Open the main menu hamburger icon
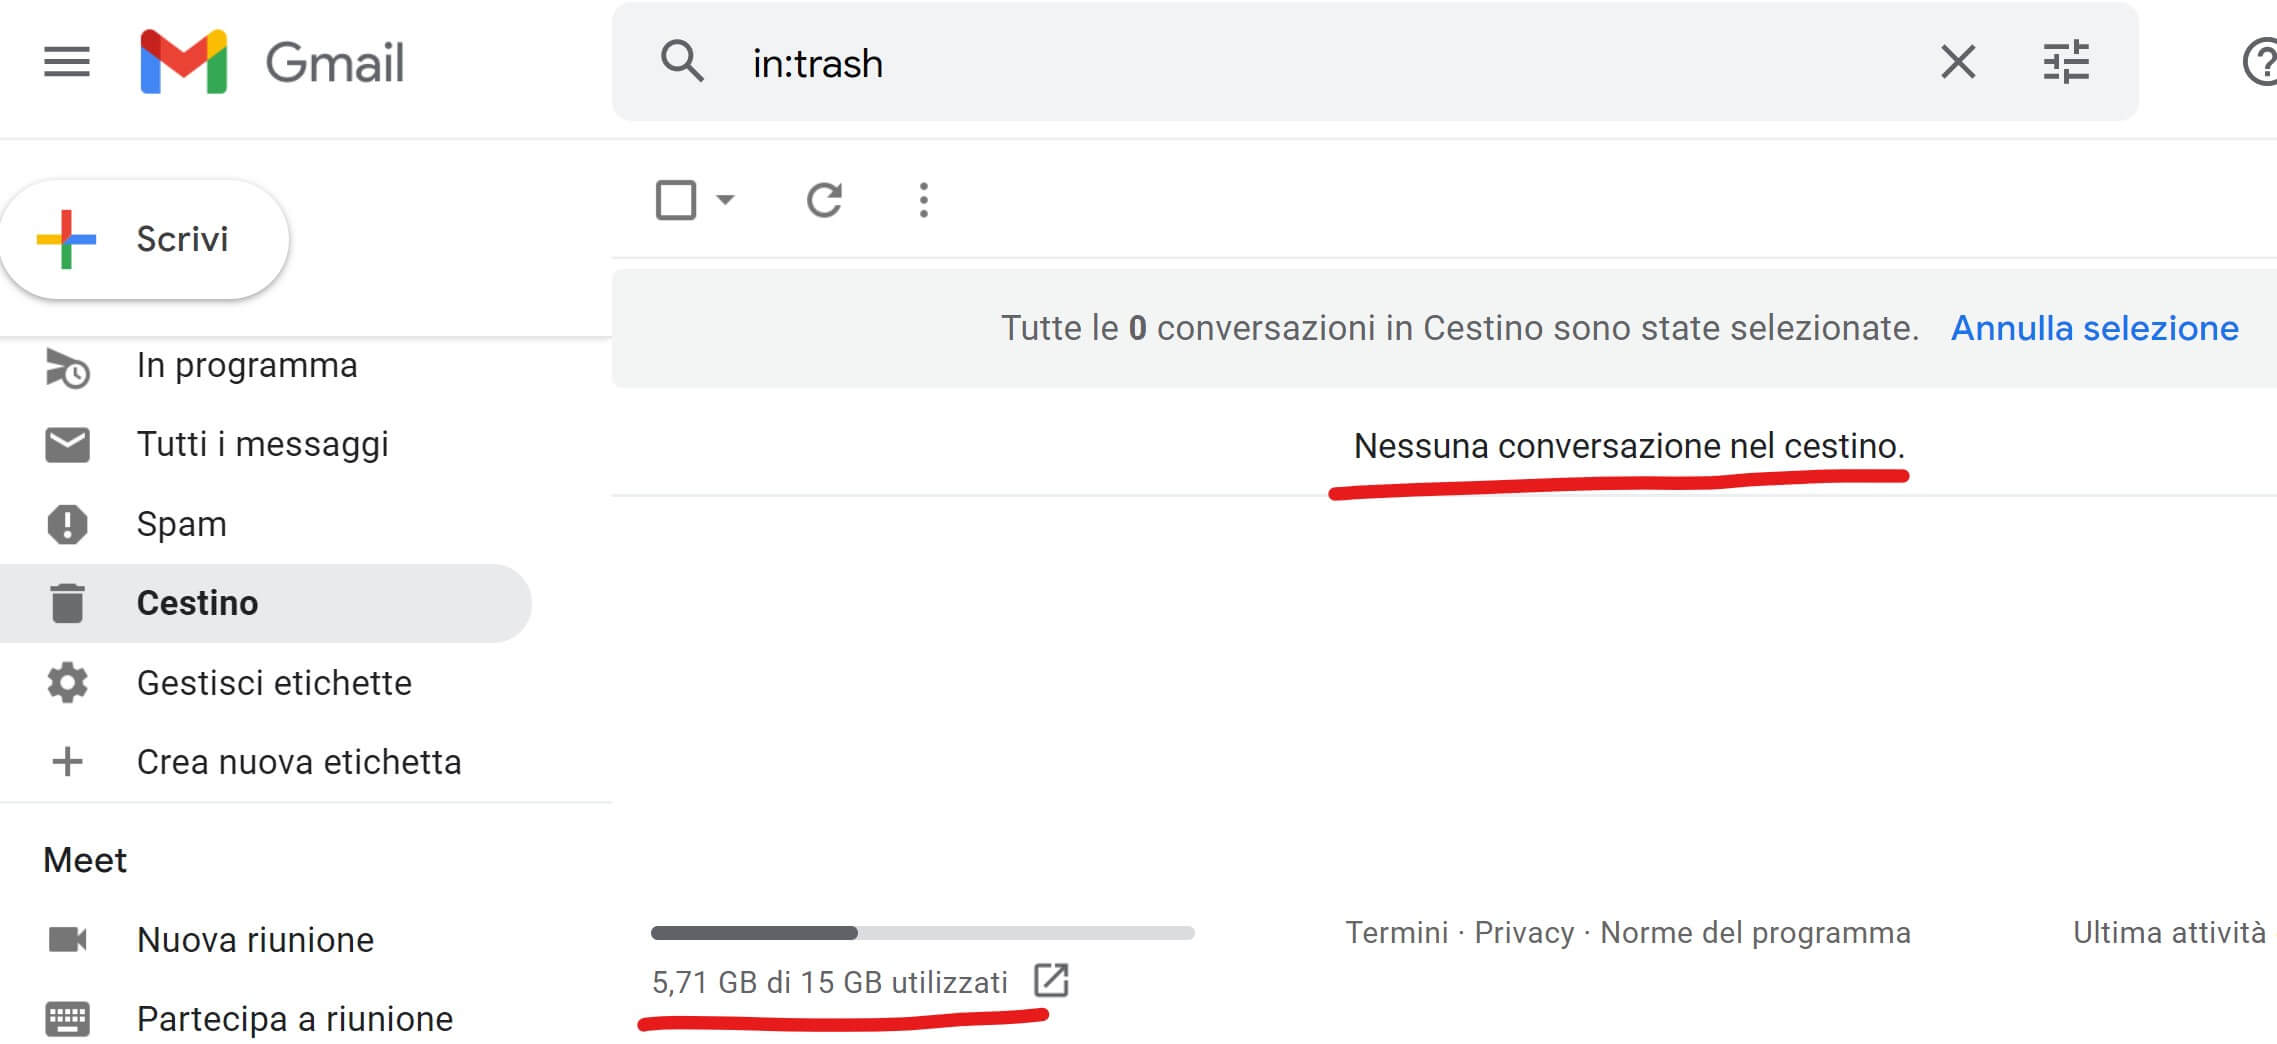2277x1044 pixels. [67, 62]
